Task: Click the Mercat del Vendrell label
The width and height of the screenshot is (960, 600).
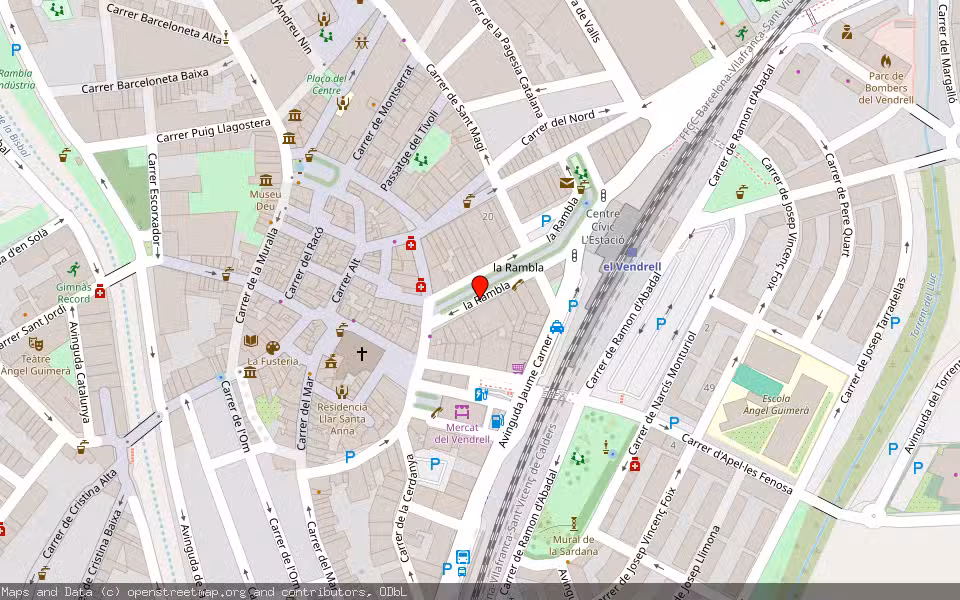Action: pyautogui.click(x=462, y=433)
